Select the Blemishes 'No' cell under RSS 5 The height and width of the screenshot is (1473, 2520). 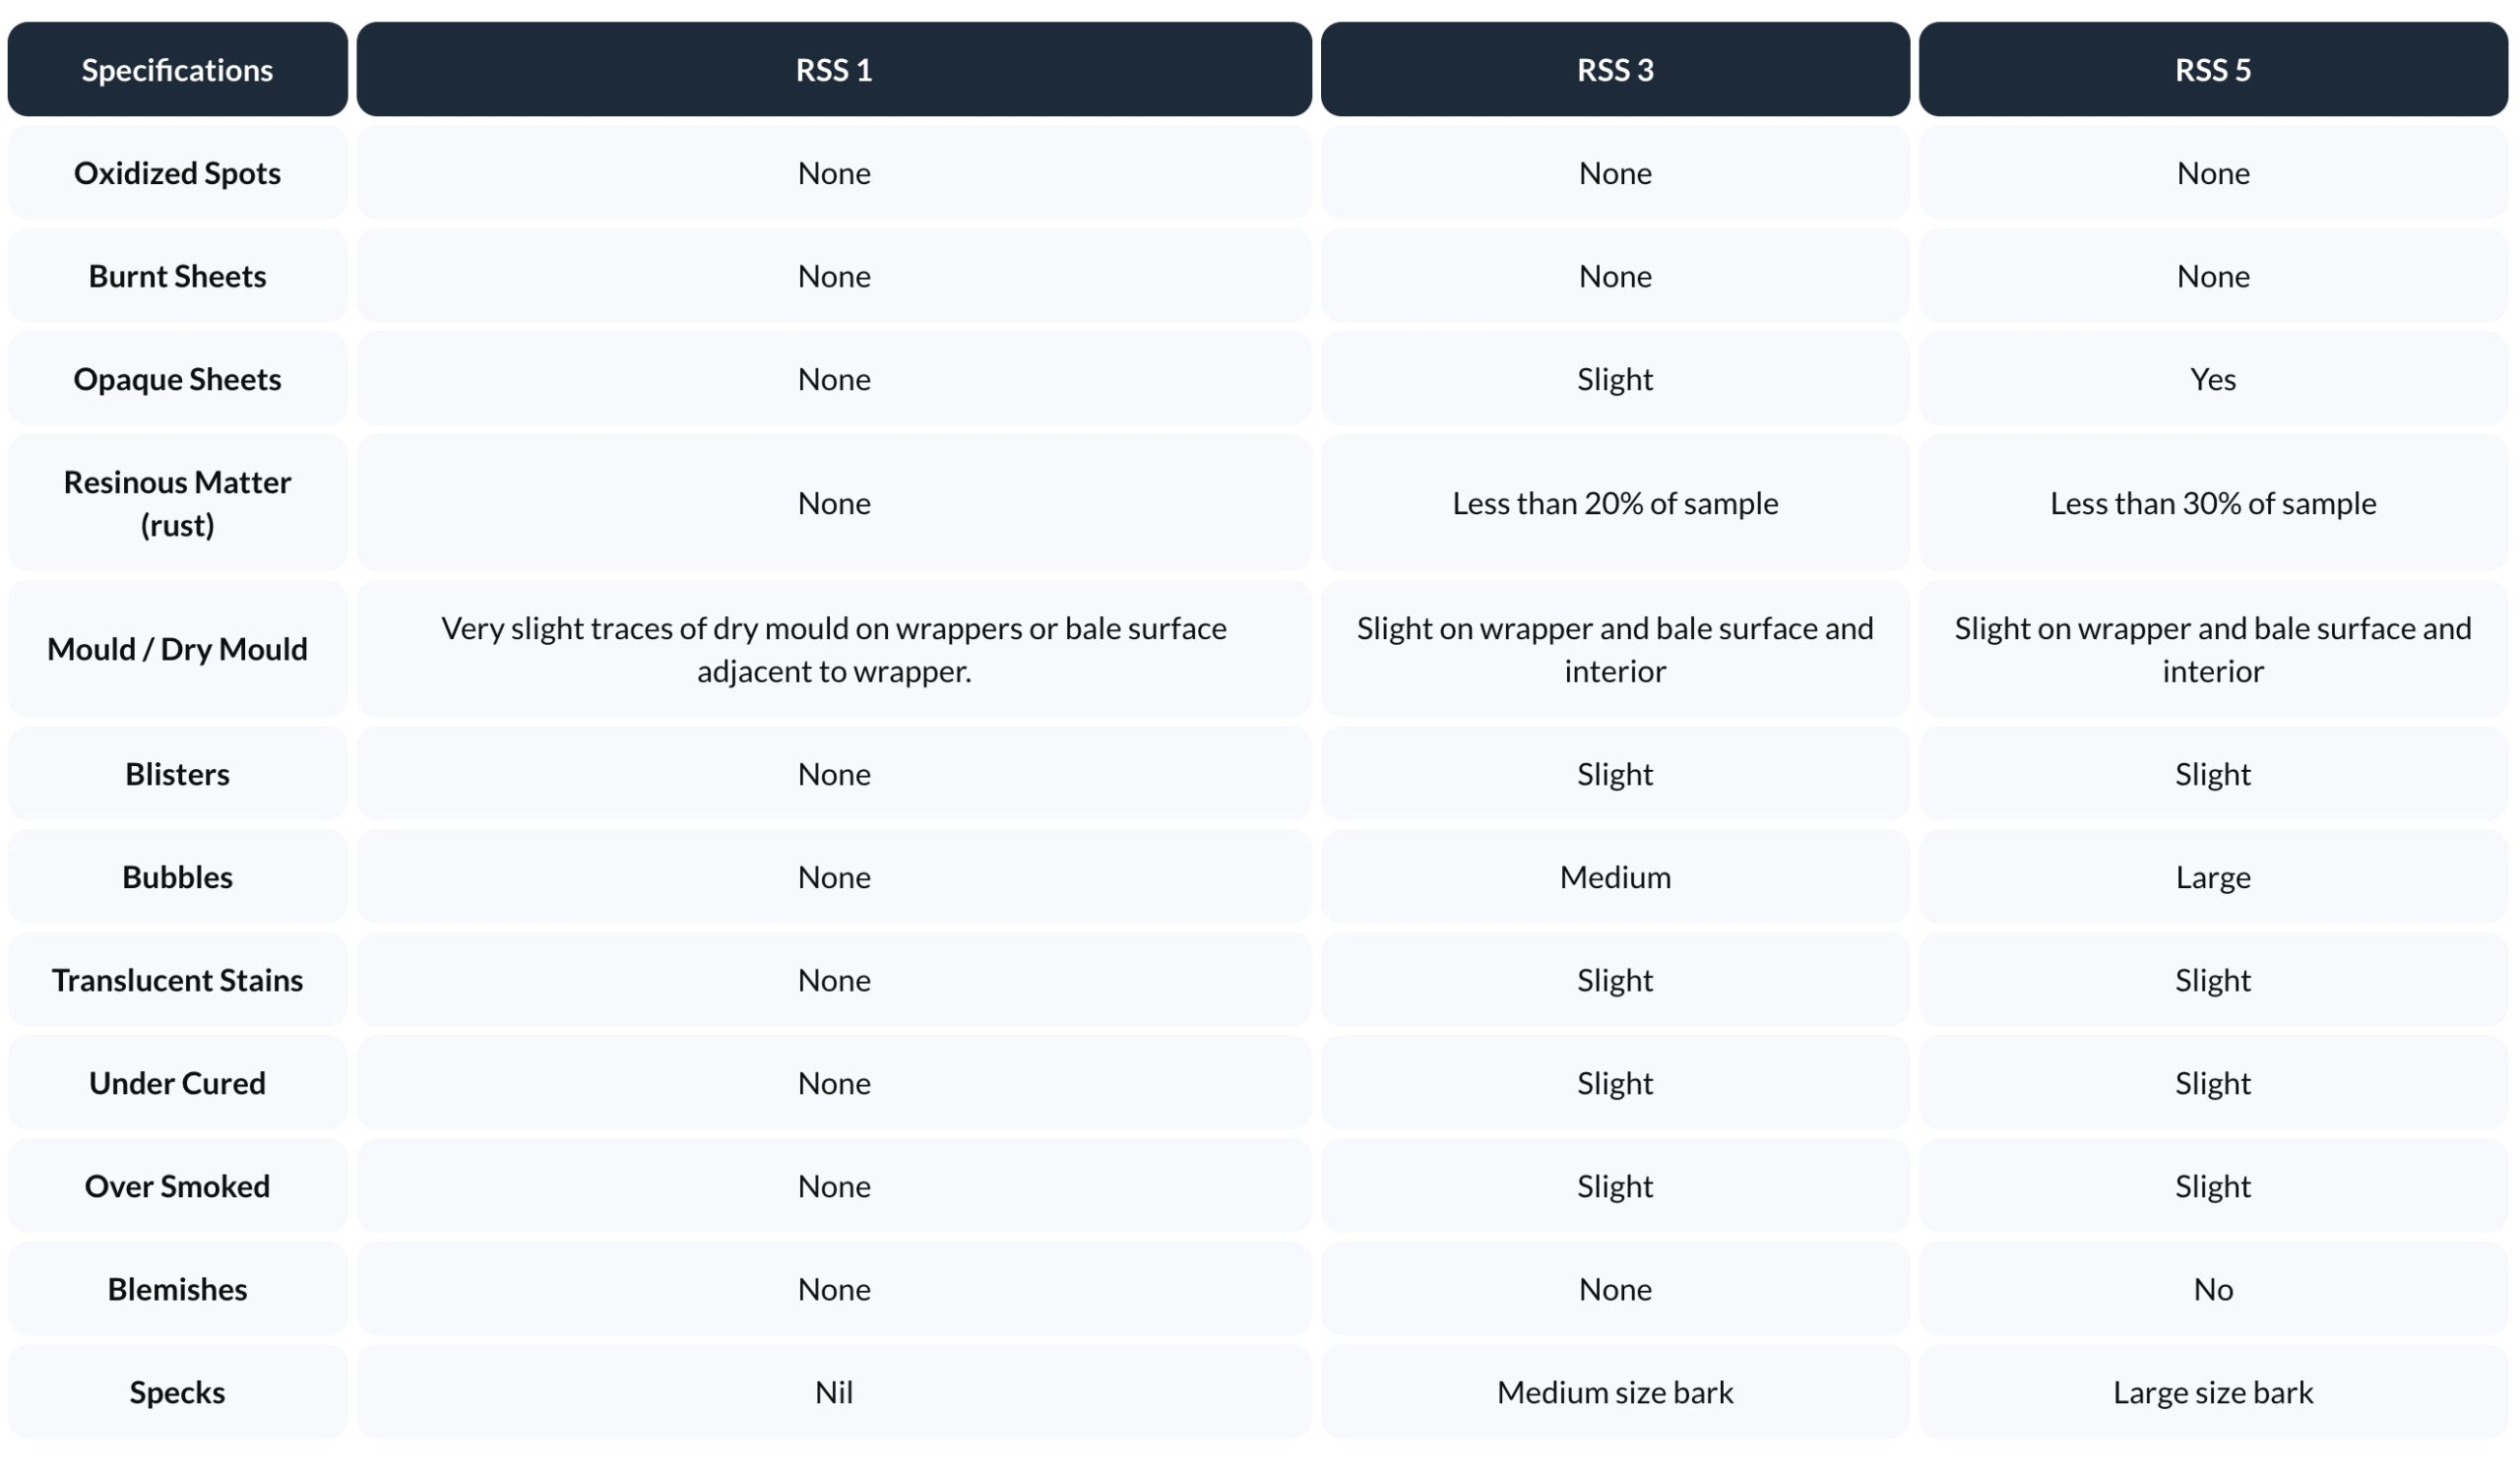pos(2212,1289)
